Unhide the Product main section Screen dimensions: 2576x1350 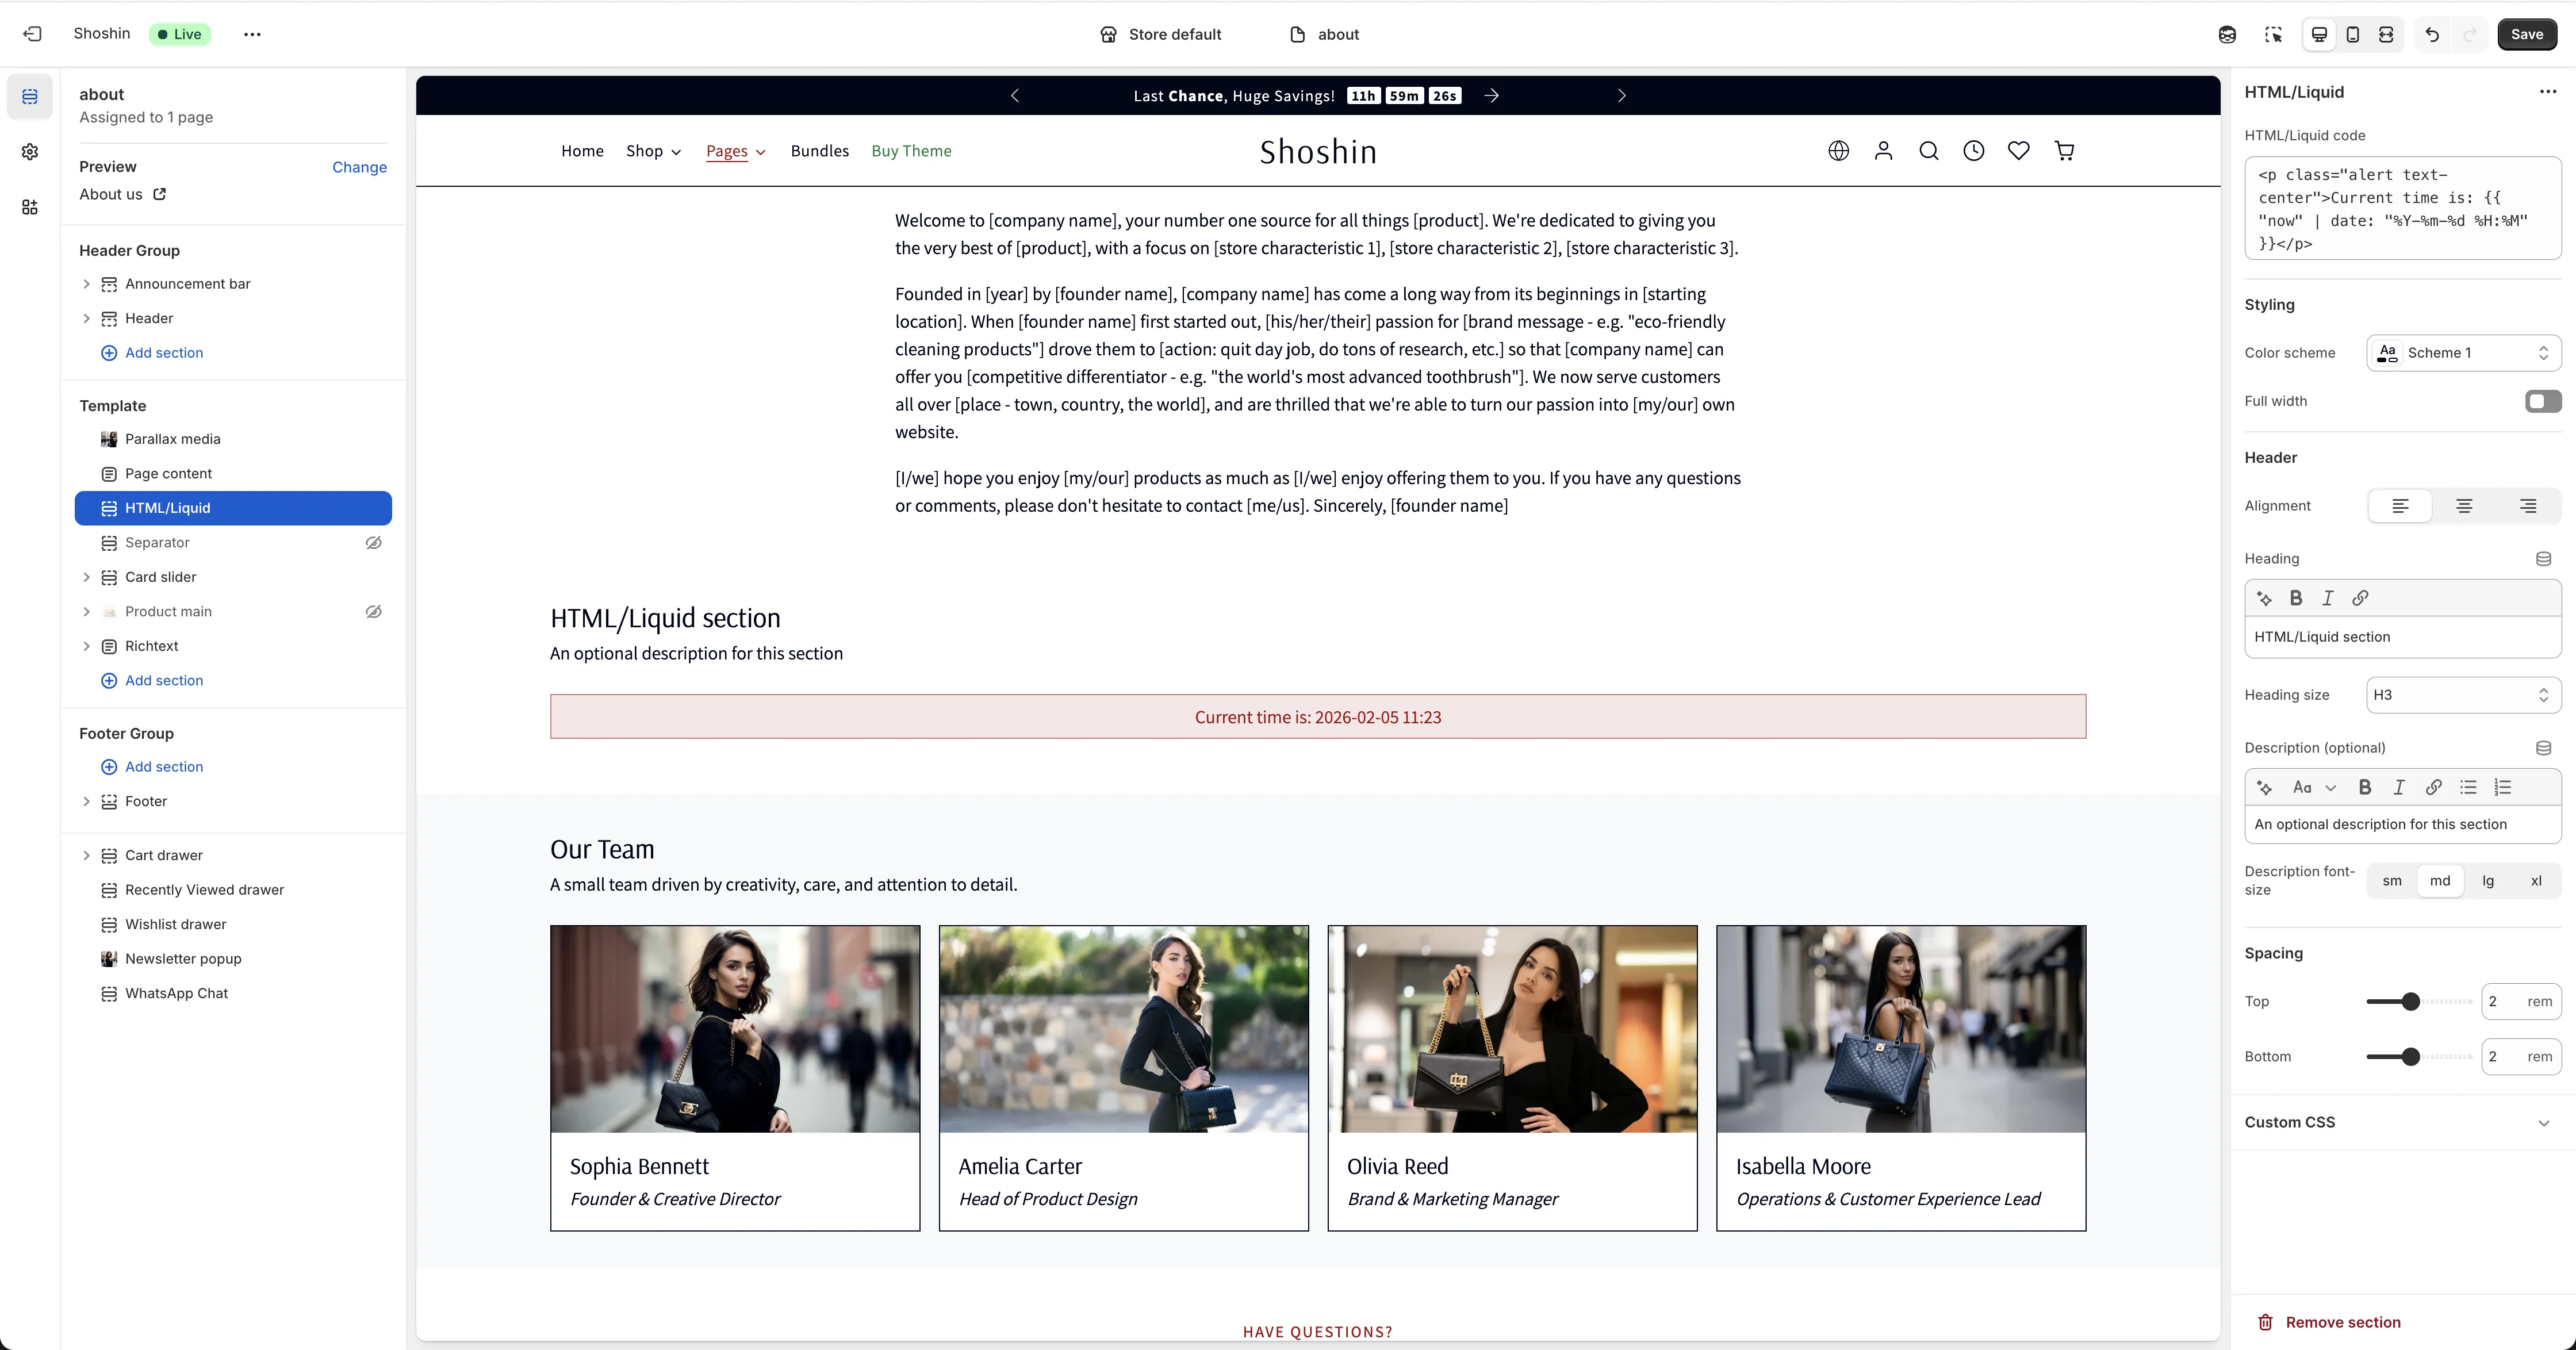(x=373, y=611)
